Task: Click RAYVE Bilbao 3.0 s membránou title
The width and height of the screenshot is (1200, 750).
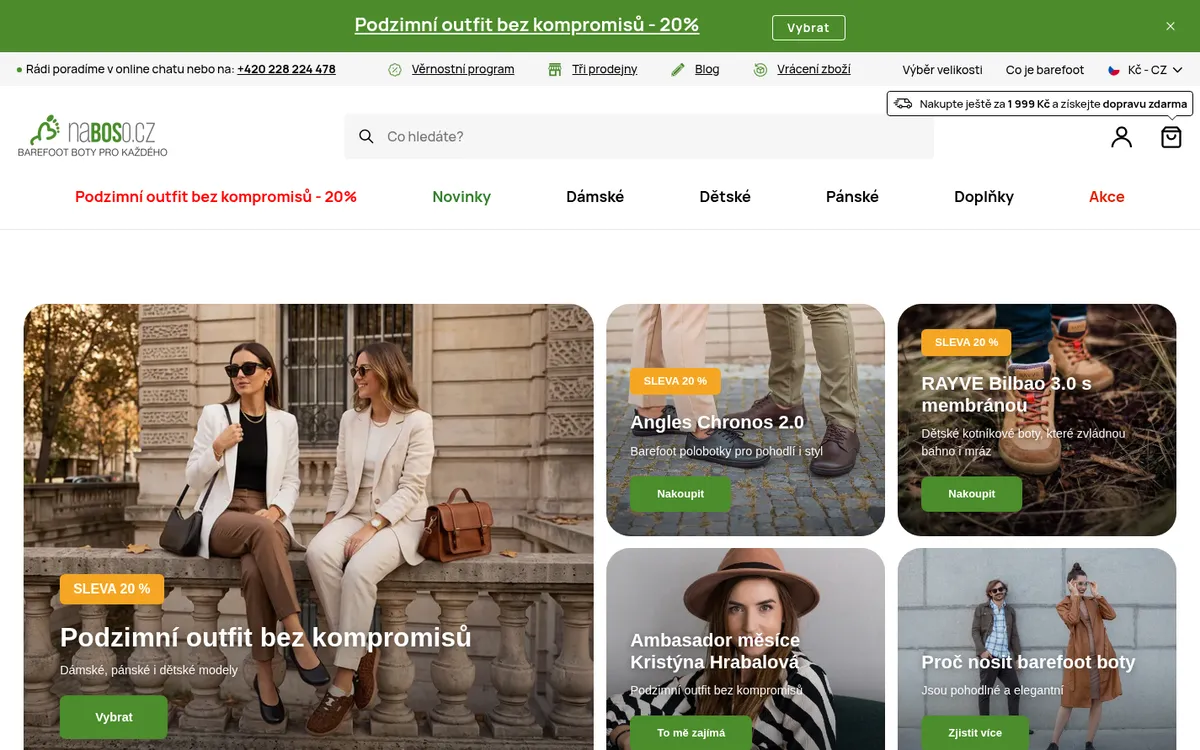Action: tap(1006, 394)
